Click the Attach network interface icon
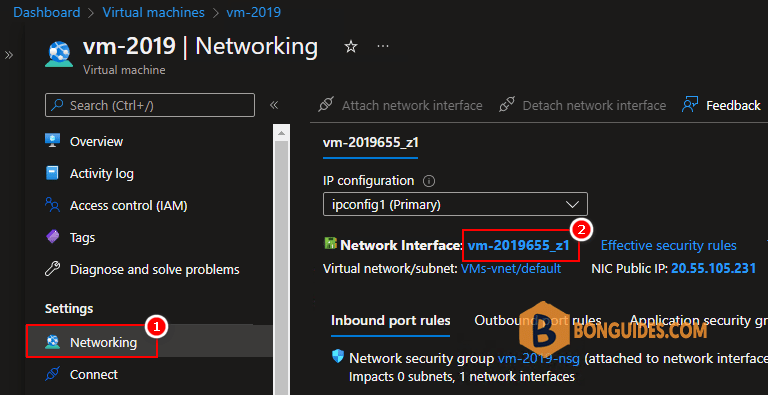Image resolution: width=768 pixels, height=395 pixels. pyautogui.click(x=326, y=105)
